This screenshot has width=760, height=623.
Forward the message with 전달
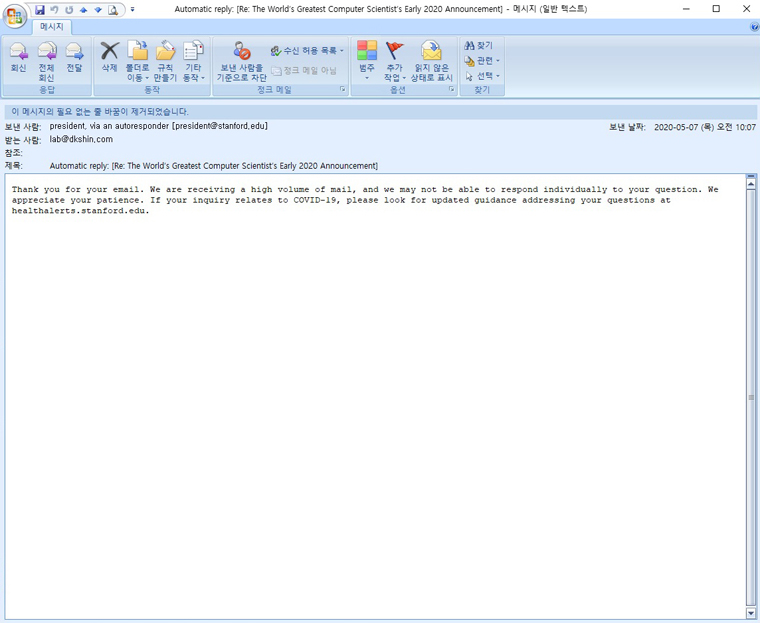click(x=74, y=58)
